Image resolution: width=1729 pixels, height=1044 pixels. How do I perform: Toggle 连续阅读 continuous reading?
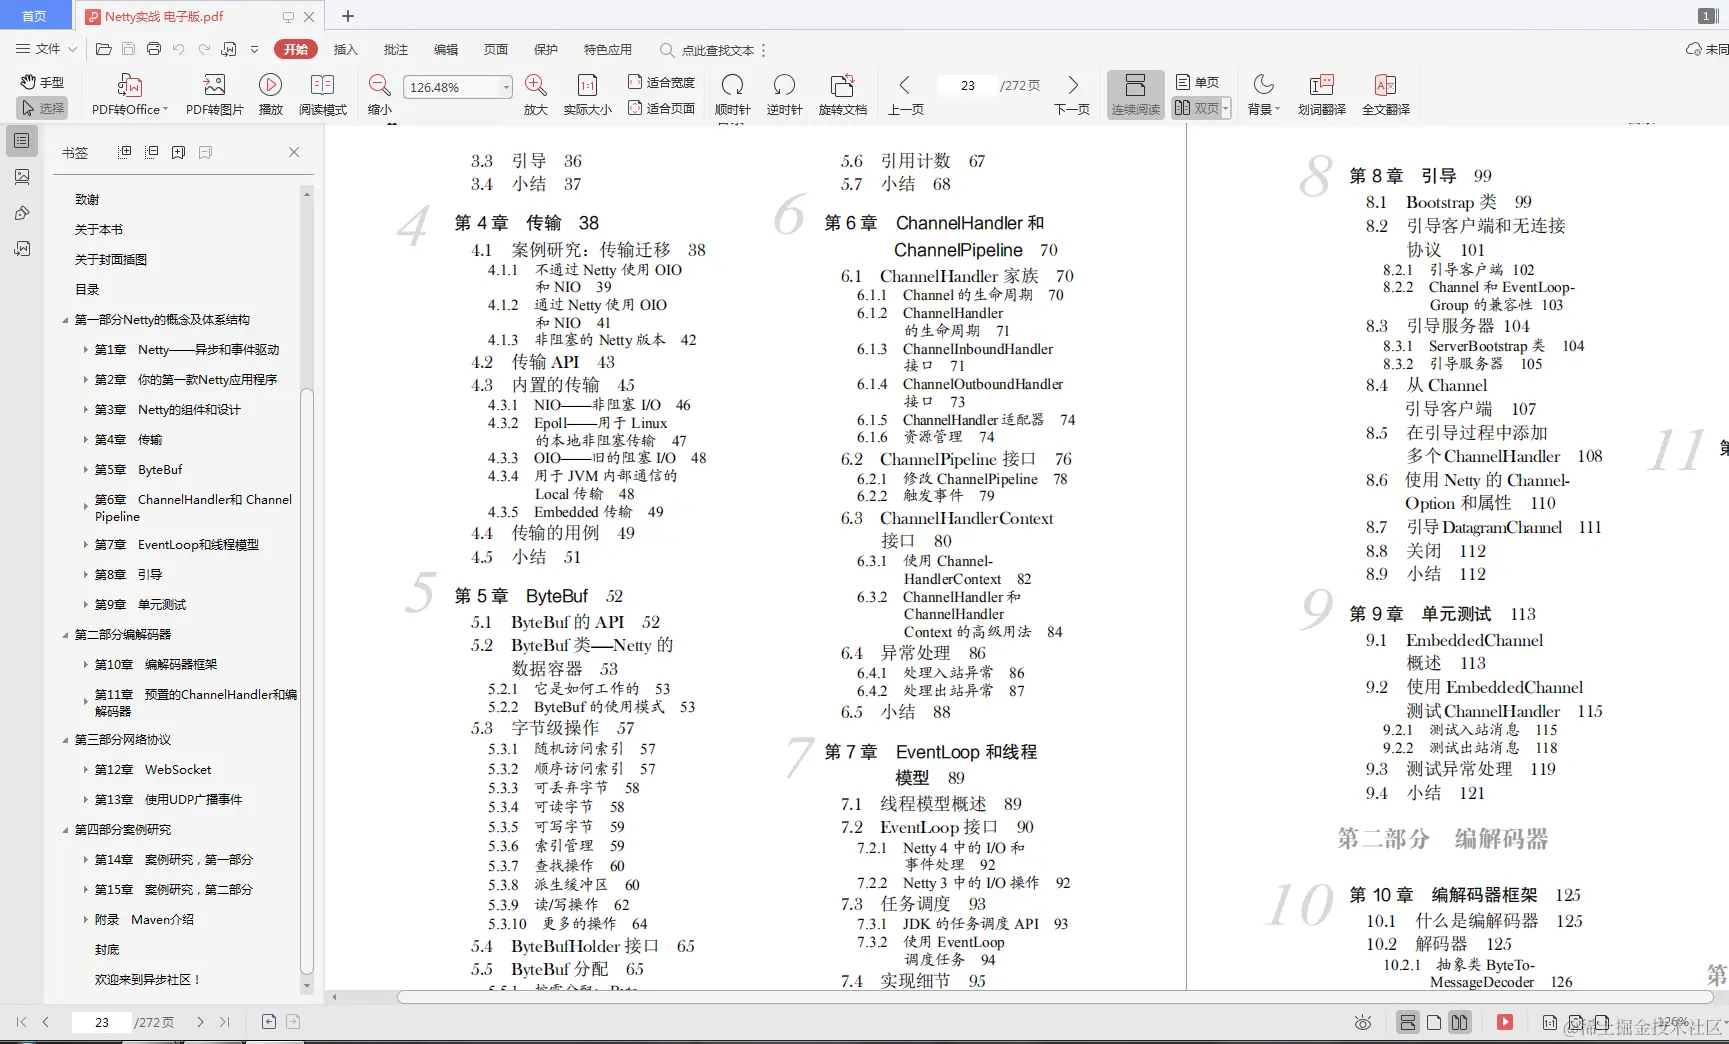pyautogui.click(x=1135, y=95)
